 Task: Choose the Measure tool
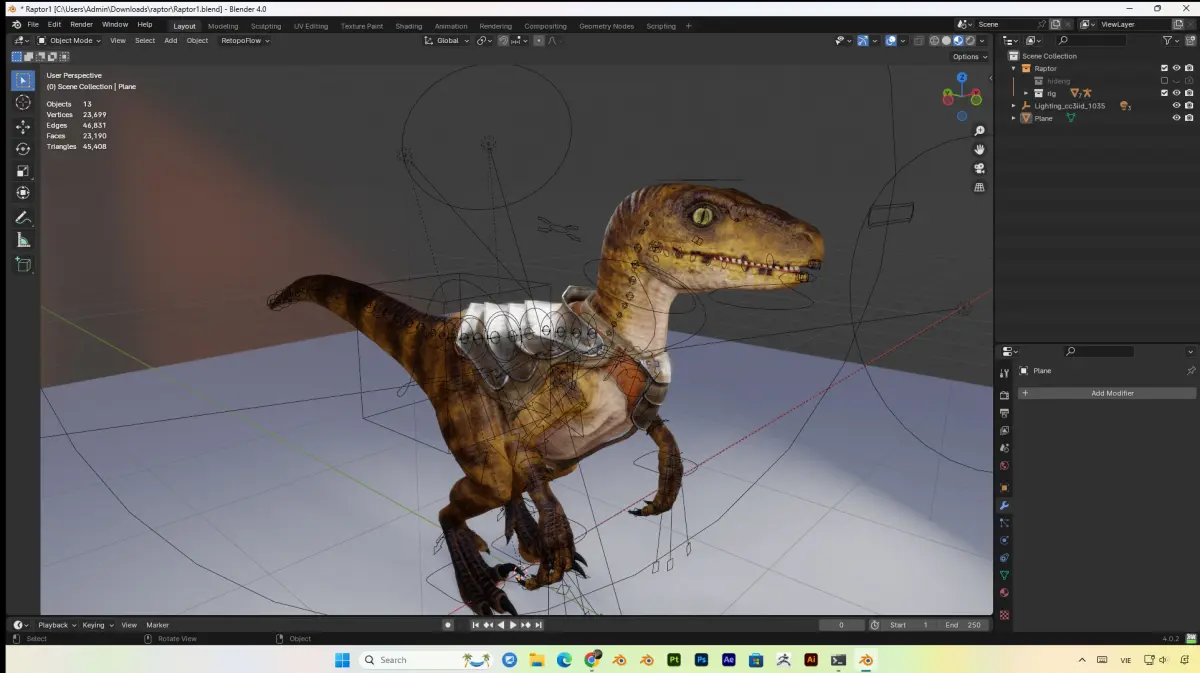click(x=23, y=240)
